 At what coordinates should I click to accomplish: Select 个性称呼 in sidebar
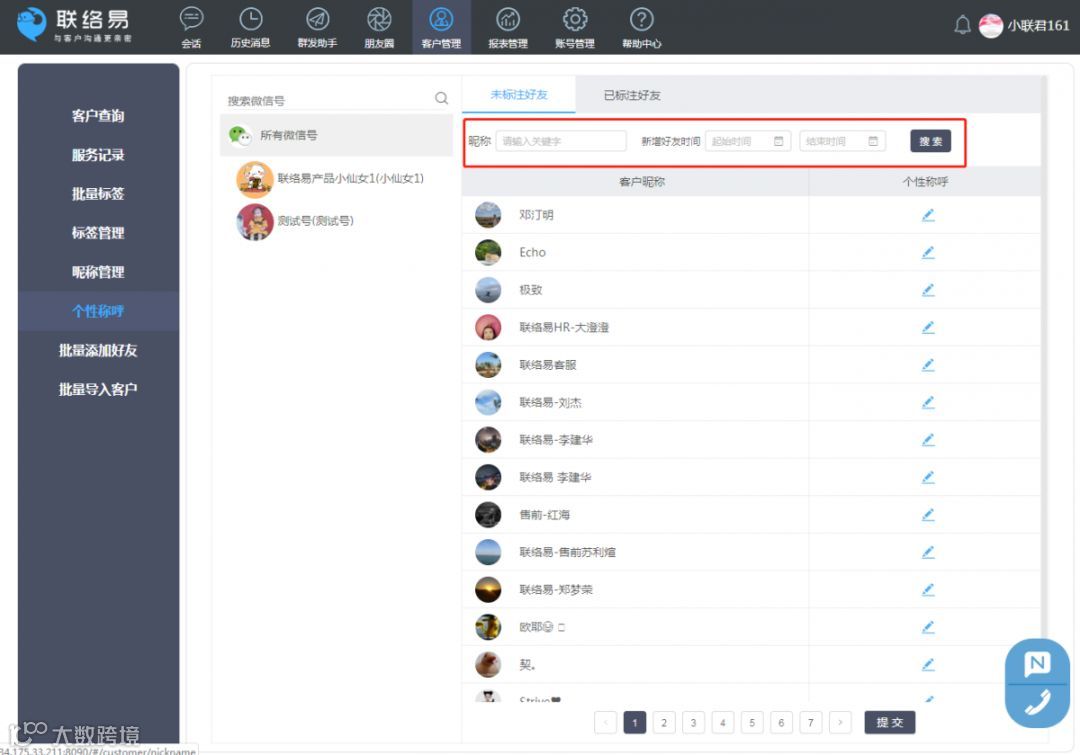(x=98, y=311)
